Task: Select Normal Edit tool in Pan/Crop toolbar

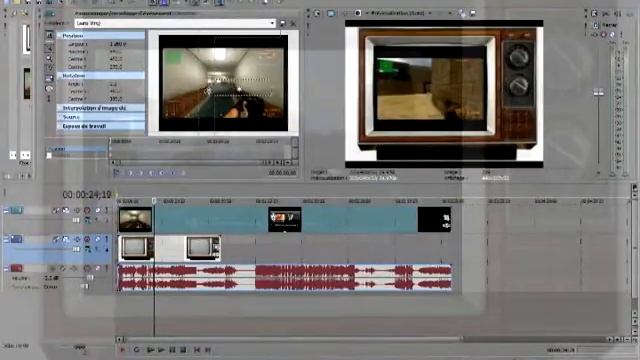Action: [49, 47]
